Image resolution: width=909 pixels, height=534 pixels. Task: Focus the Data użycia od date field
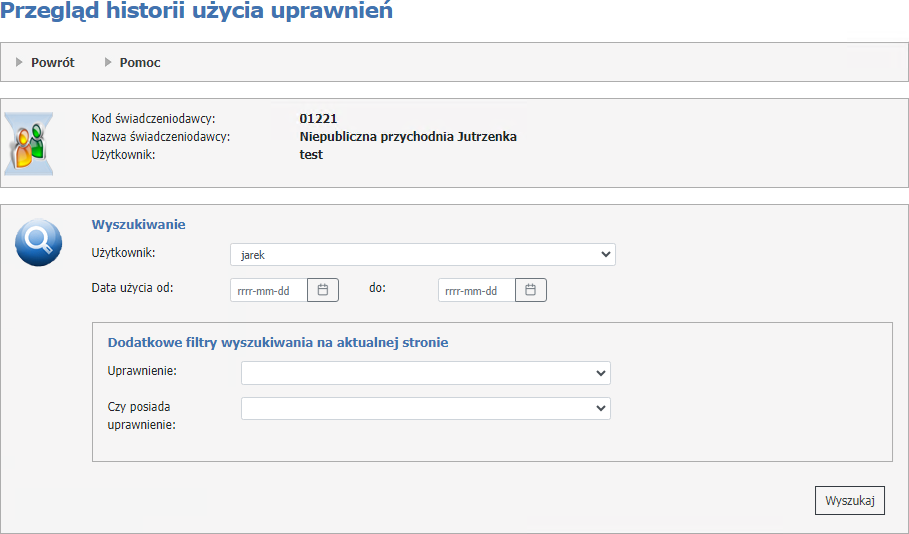pyautogui.click(x=268, y=290)
